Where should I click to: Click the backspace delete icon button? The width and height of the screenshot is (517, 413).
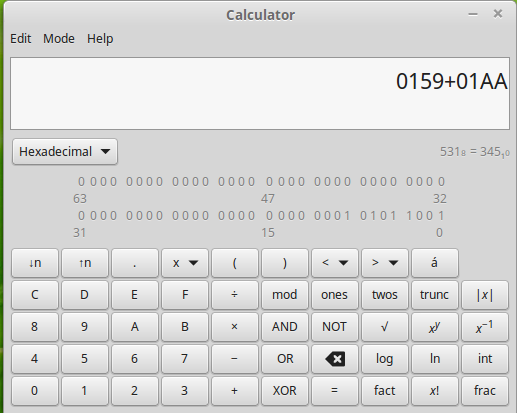pos(335,359)
